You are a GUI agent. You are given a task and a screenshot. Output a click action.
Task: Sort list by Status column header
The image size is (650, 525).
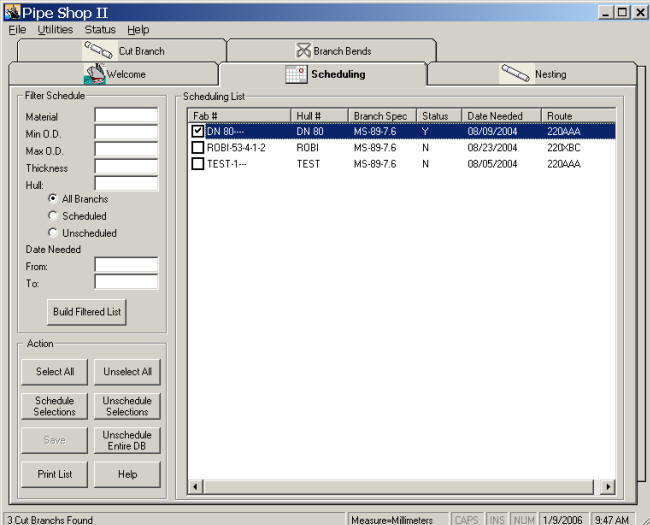[x=439, y=116]
